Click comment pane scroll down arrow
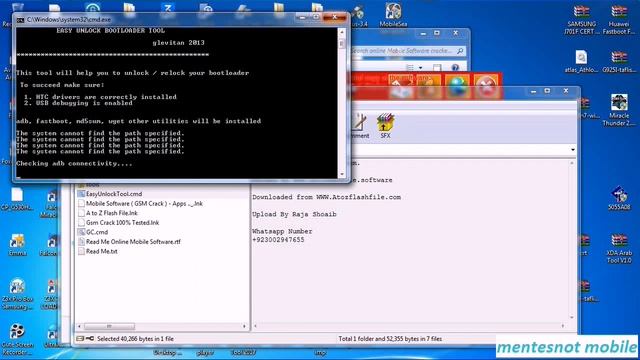This screenshot has height=360, width=640. tap(571, 317)
